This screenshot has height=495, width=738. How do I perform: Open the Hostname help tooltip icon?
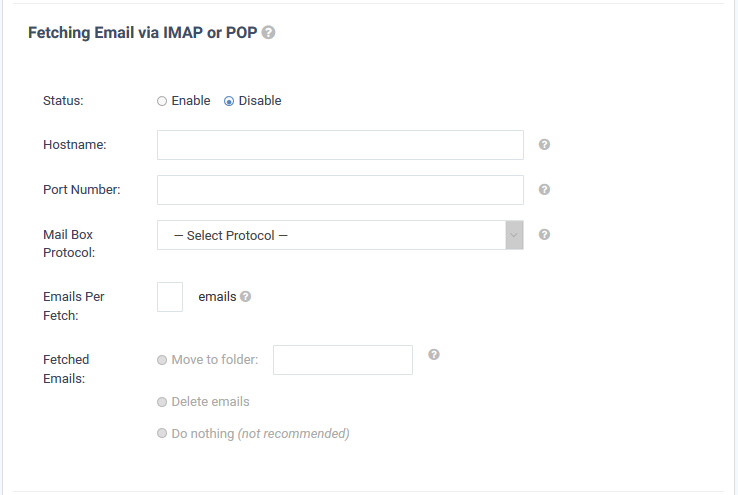pyautogui.click(x=544, y=144)
